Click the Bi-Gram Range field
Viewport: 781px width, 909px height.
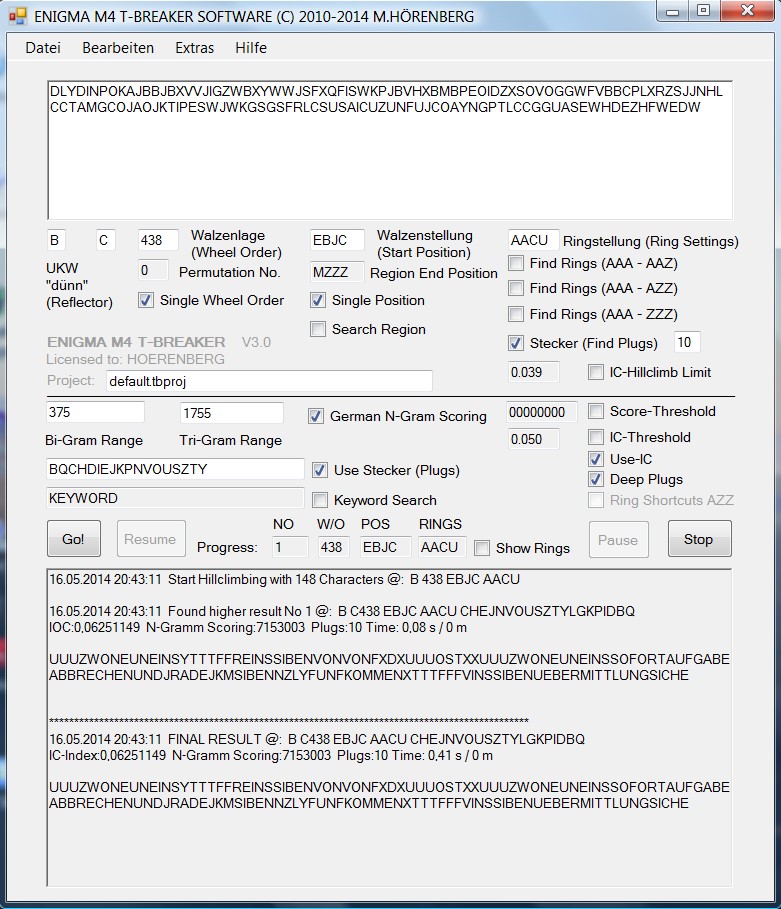pos(95,412)
